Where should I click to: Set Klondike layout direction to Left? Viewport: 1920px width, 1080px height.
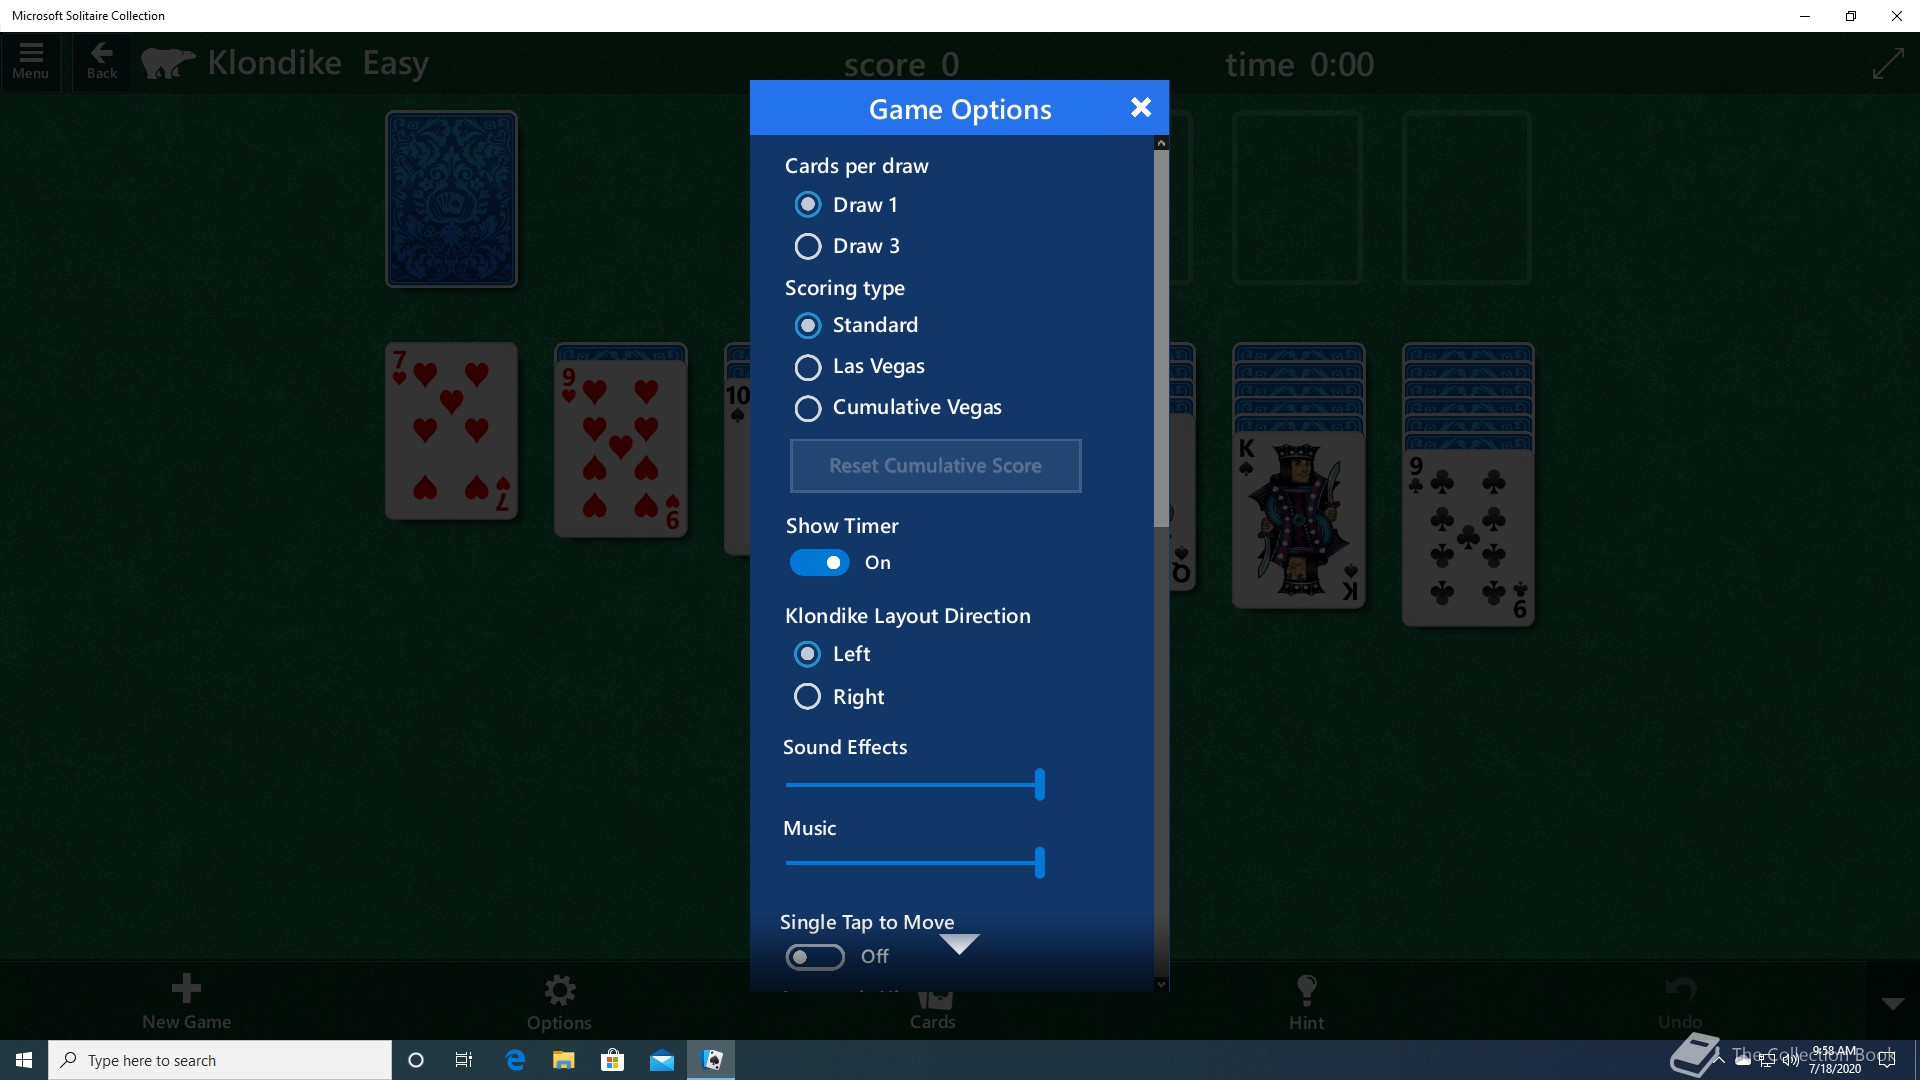(832, 654)
